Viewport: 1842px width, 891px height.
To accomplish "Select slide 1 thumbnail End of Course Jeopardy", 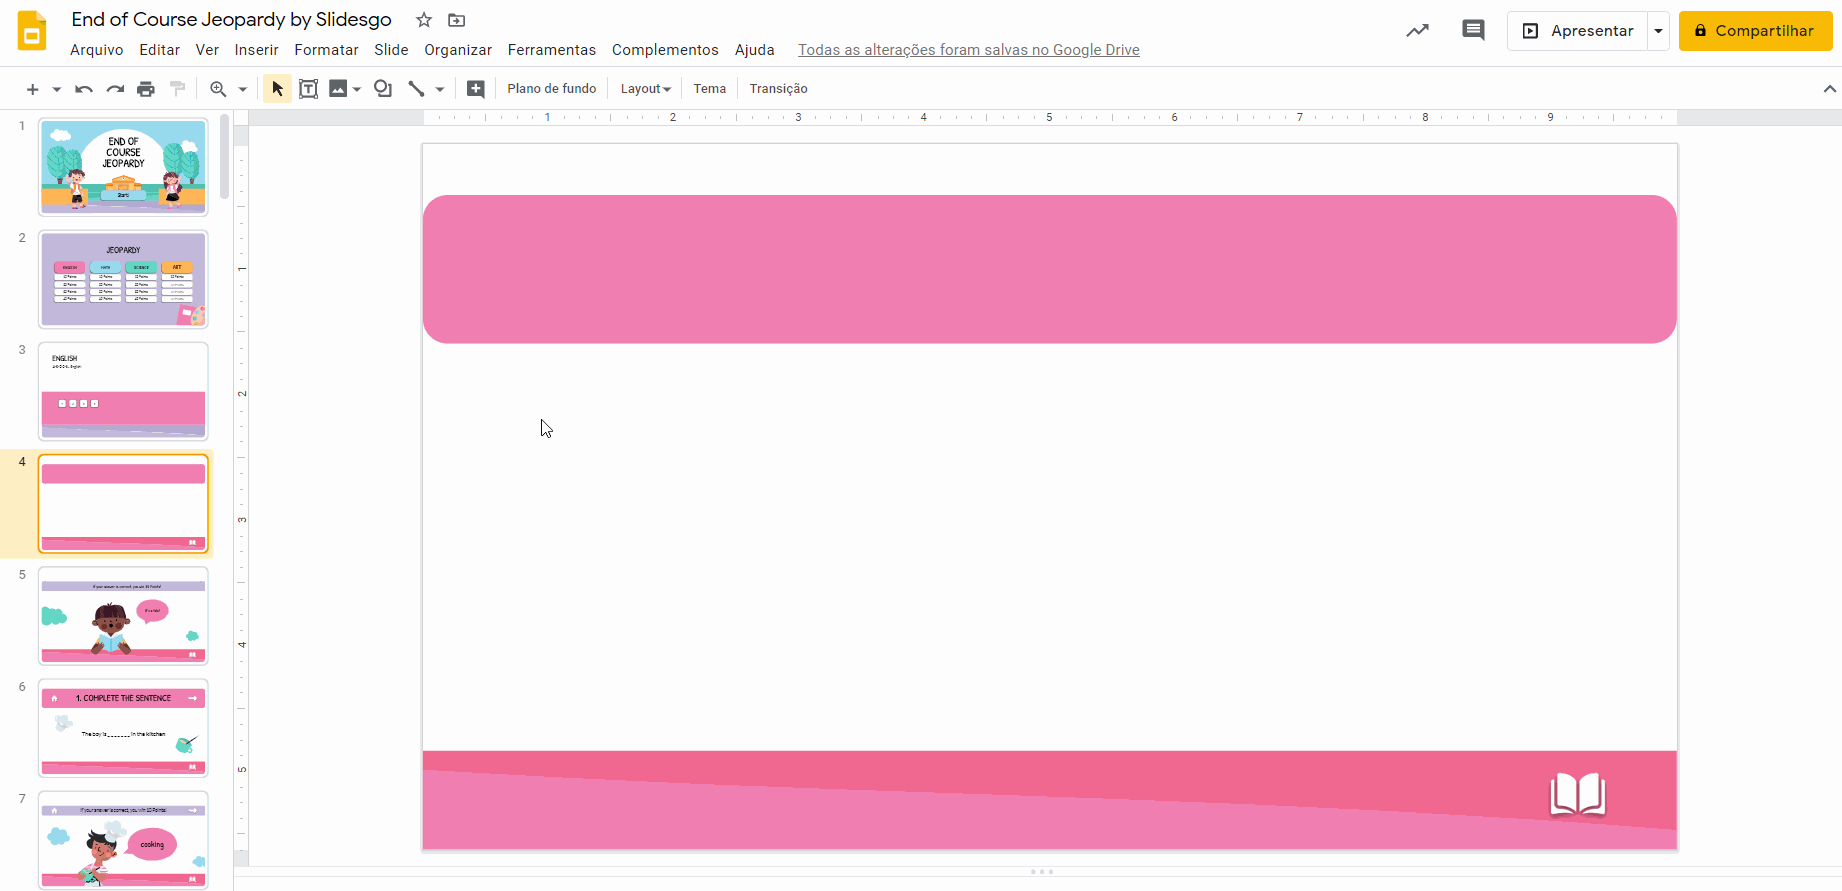I will (123, 167).
